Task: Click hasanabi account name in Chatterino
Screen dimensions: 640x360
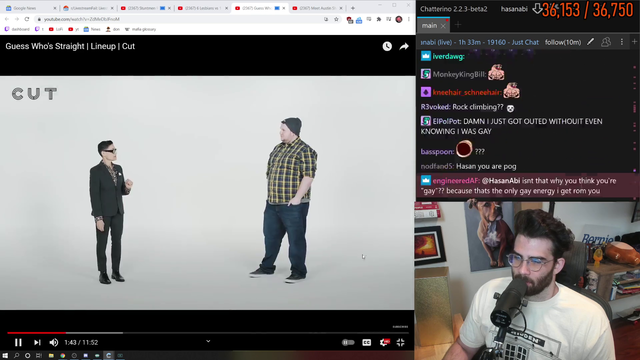Action: coord(514,9)
